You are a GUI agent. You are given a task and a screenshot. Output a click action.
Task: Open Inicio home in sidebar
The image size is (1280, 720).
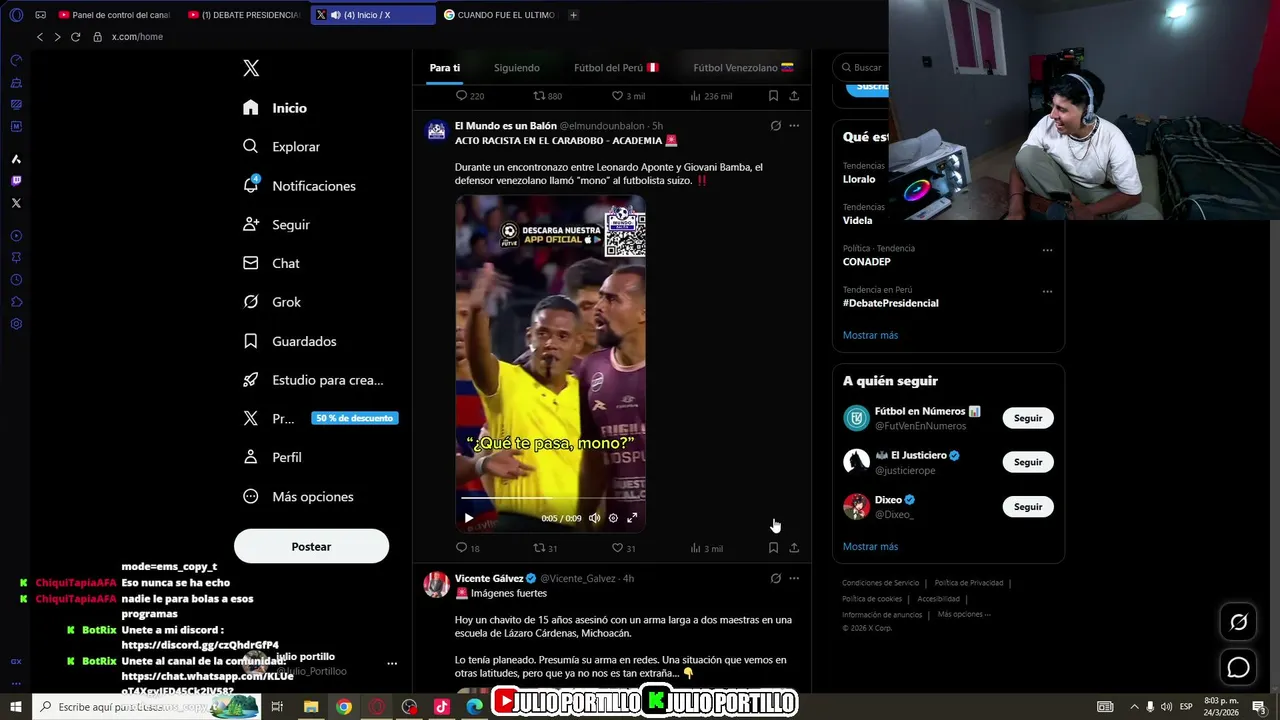(275, 108)
